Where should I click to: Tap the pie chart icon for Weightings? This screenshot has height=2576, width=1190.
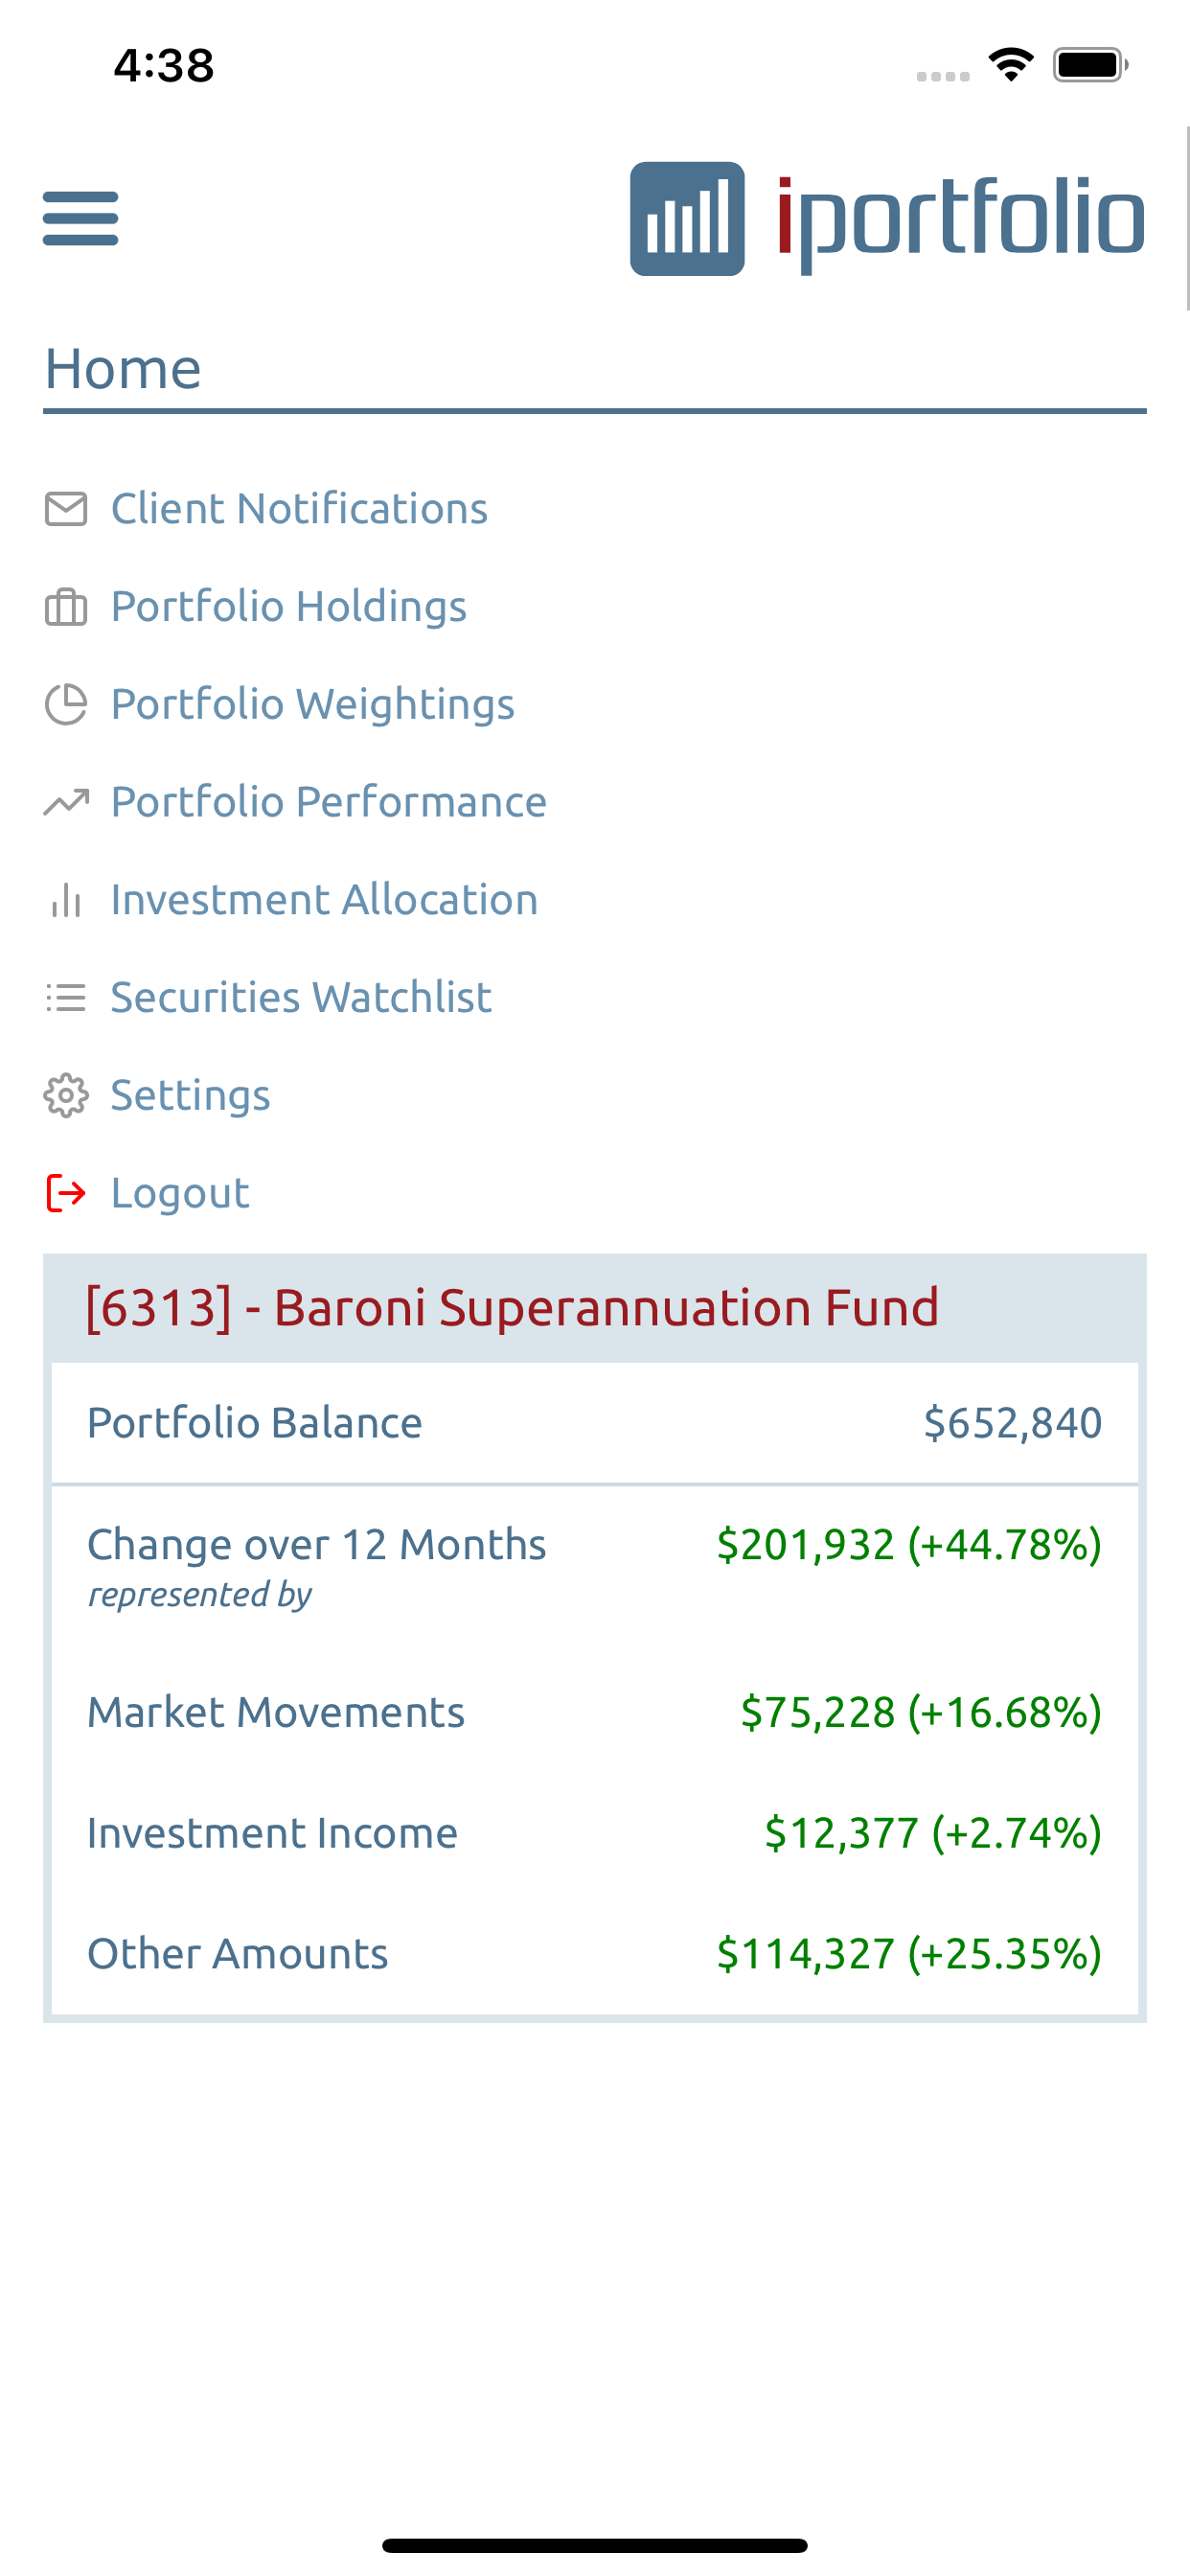pyautogui.click(x=66, y=704)
